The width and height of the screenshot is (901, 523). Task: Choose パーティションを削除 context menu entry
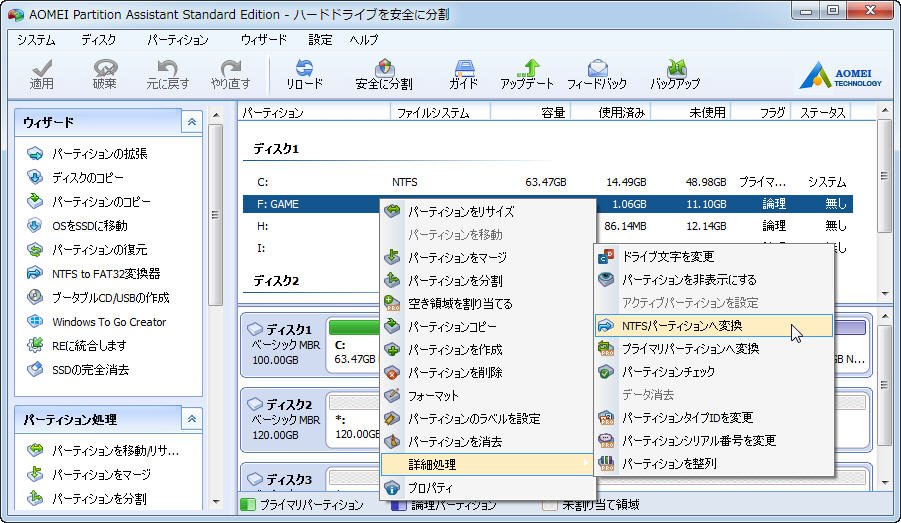coord(488,372)
